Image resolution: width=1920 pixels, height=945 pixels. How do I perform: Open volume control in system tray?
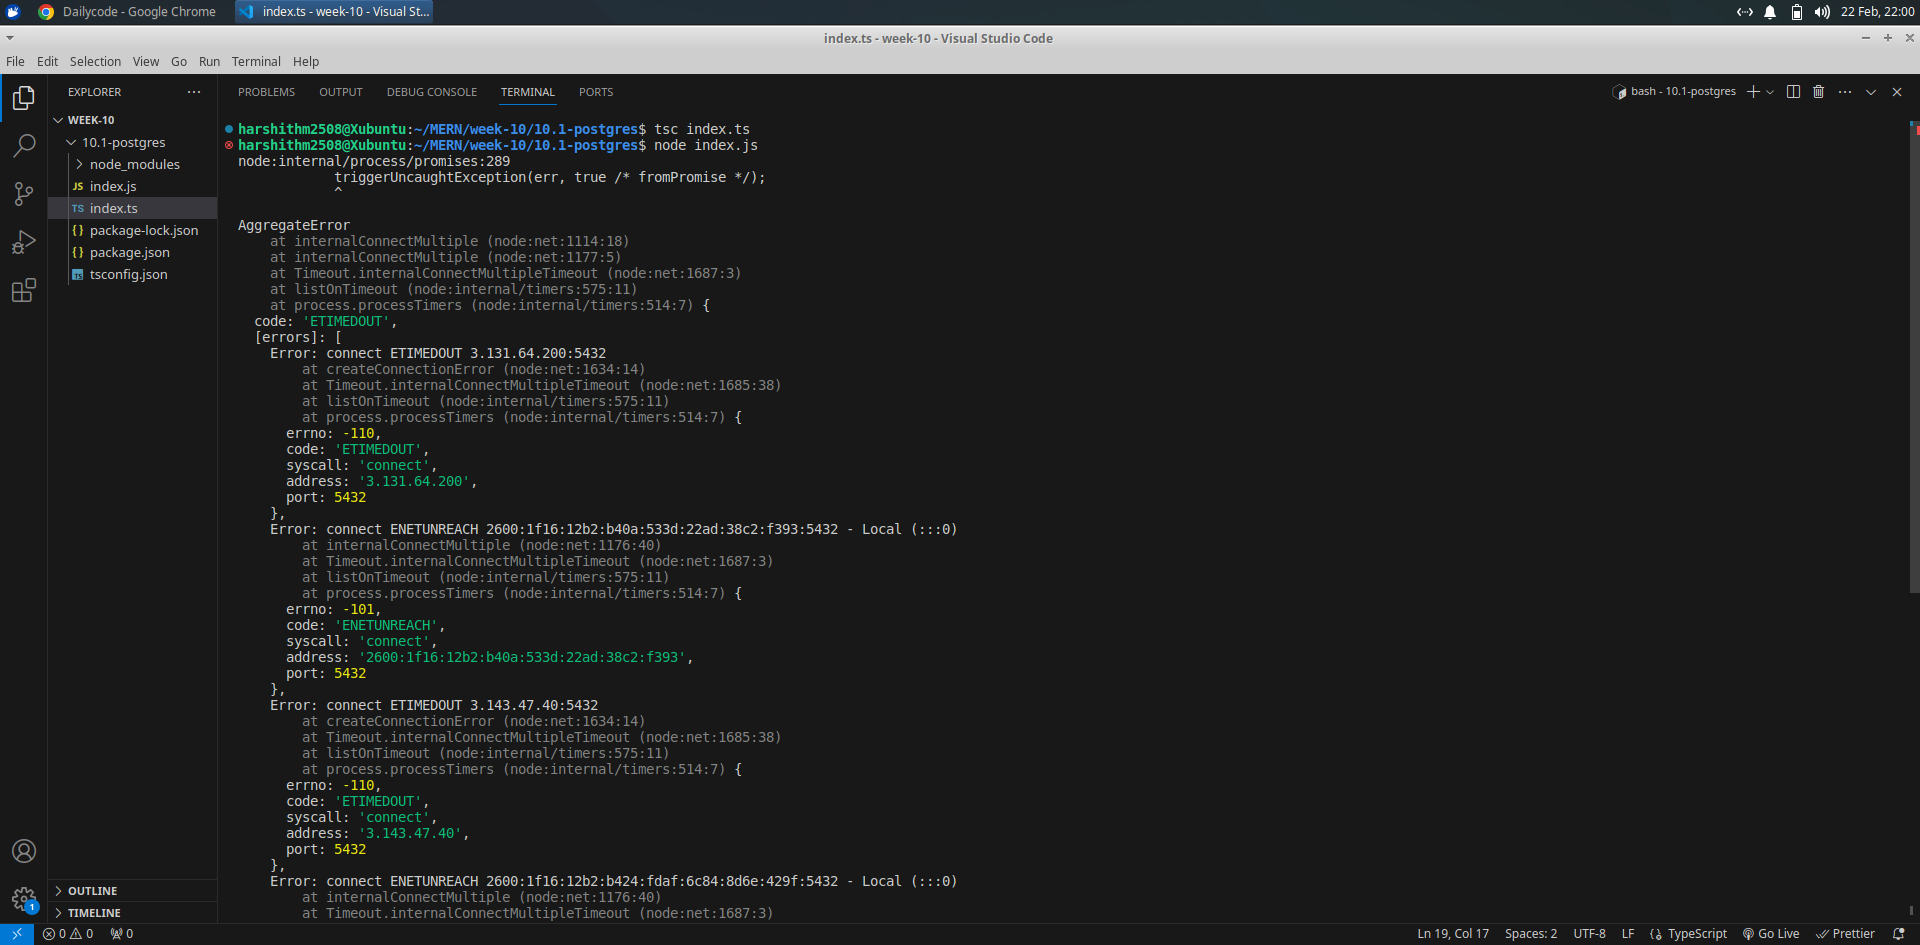pos(1822,12)
